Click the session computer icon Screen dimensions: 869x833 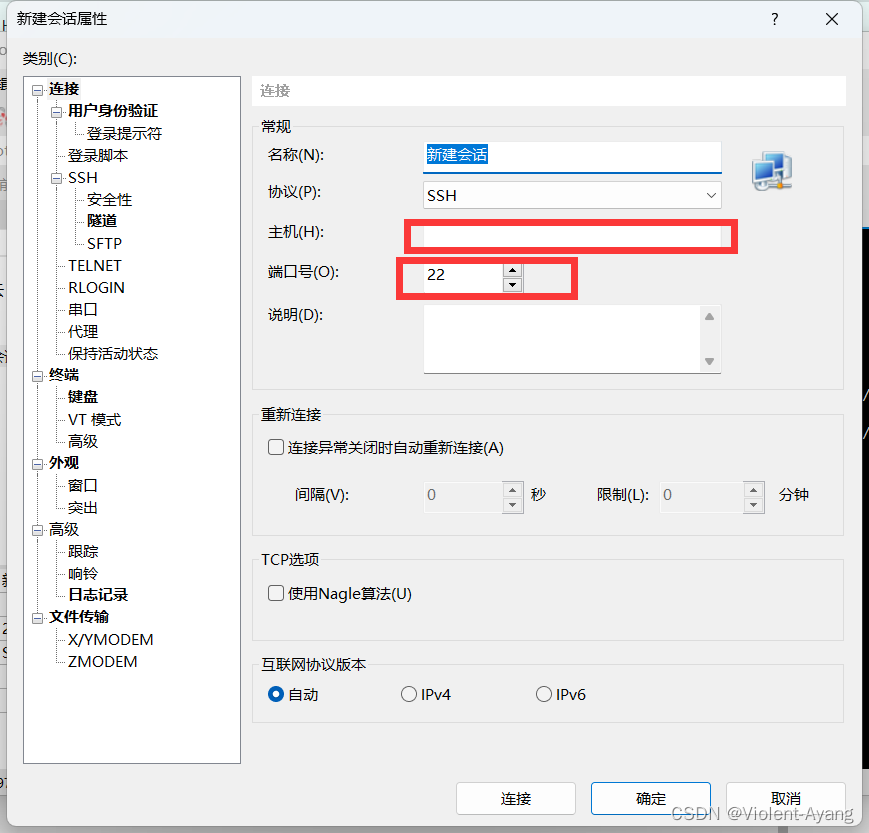771,171
